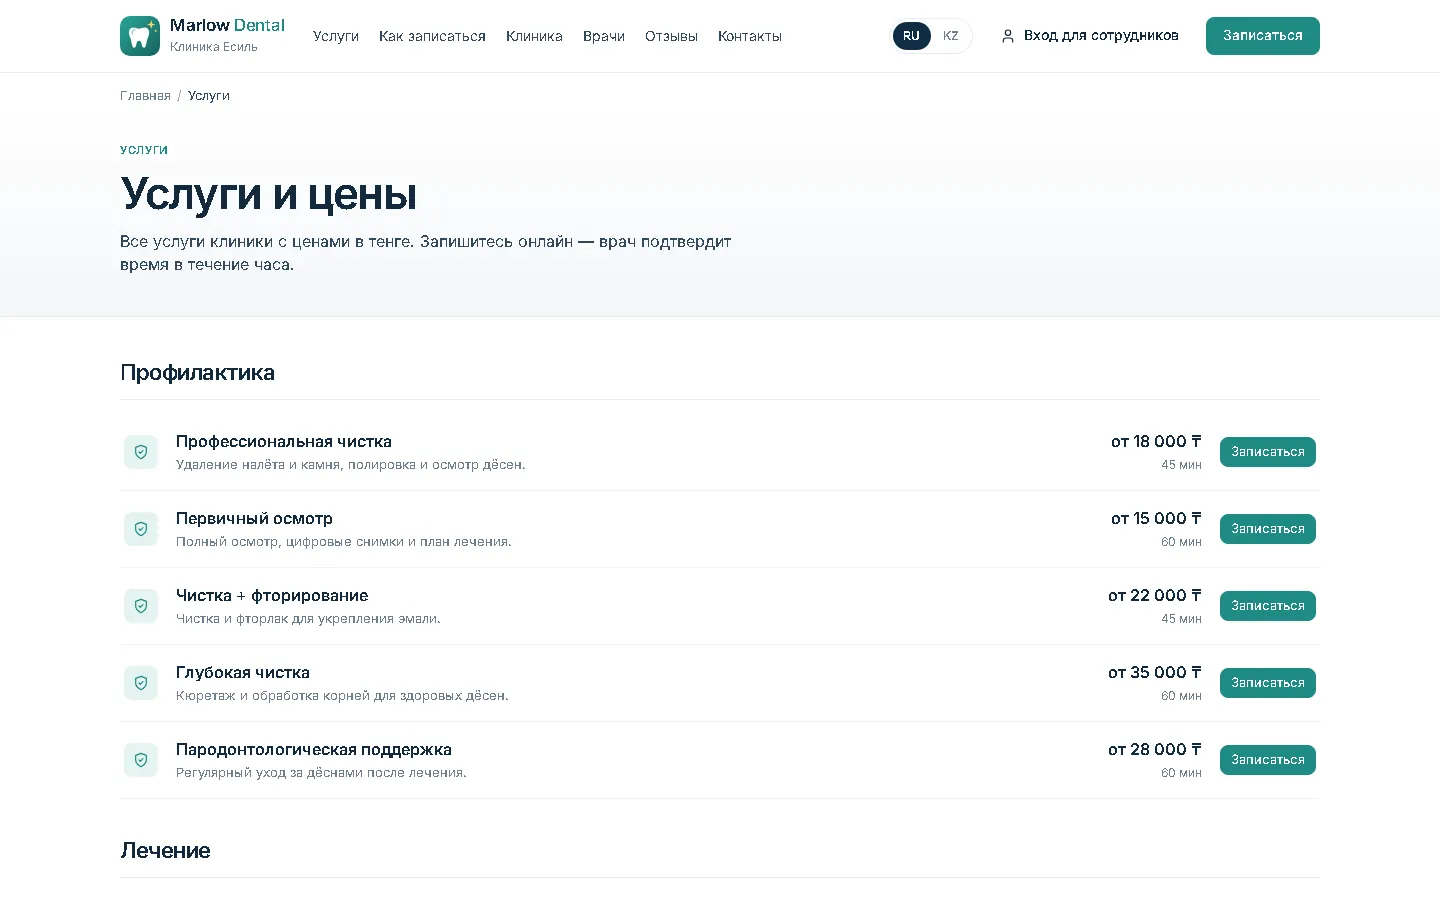The height and width of the screenshot is (900, 1440).
Task: Click shield icon for Глубокая чистка
Action: (141, 683)
